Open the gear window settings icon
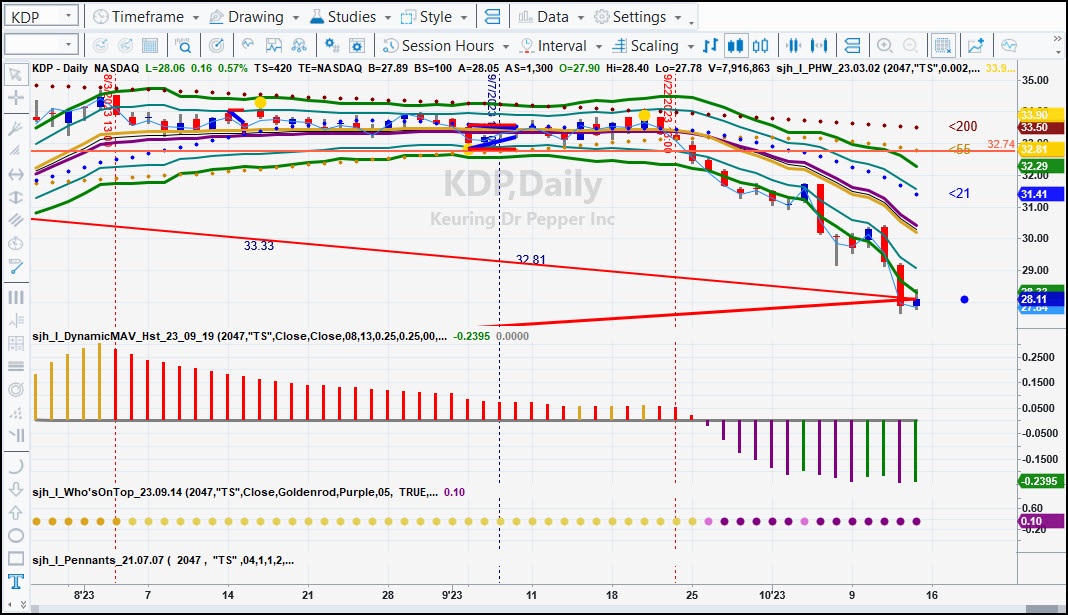This screenshot has height=615, width=1068. coord(356,46)
